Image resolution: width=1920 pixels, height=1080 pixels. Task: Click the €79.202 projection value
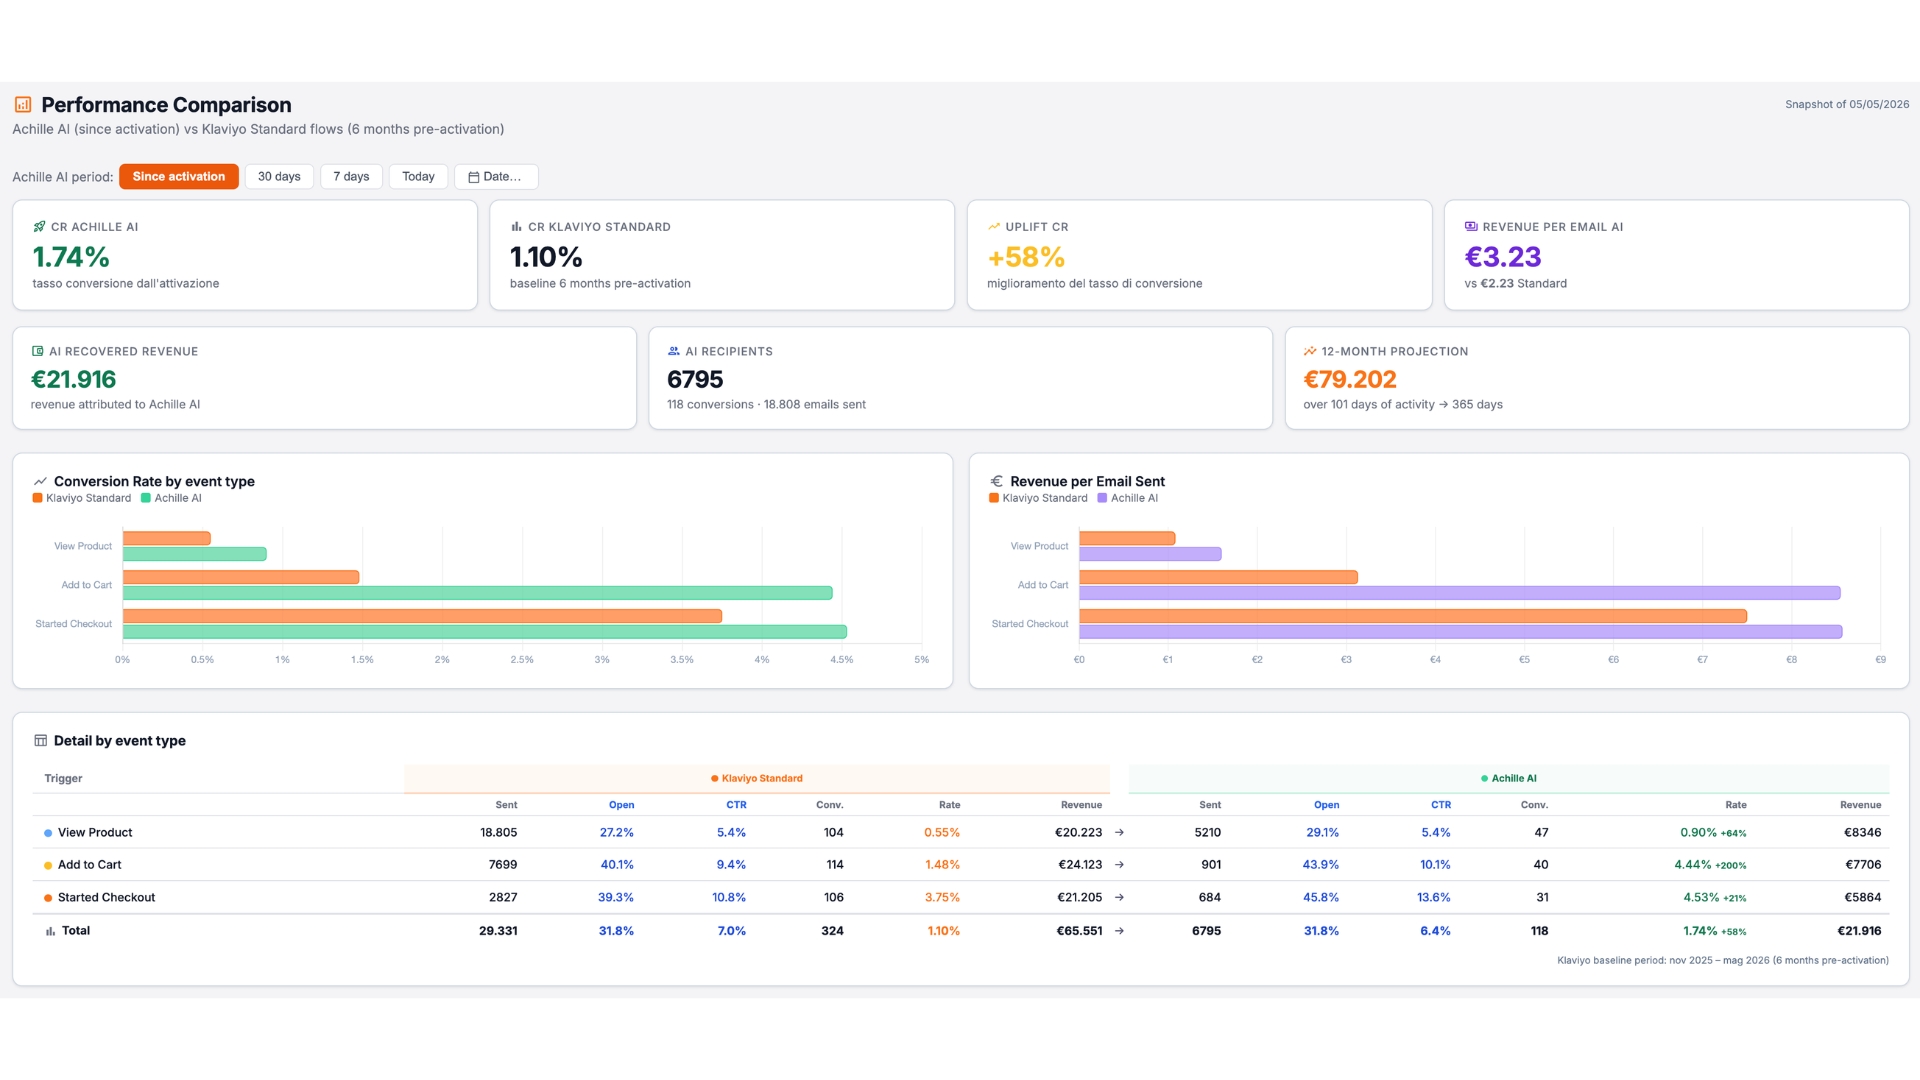click(1350, 380)
